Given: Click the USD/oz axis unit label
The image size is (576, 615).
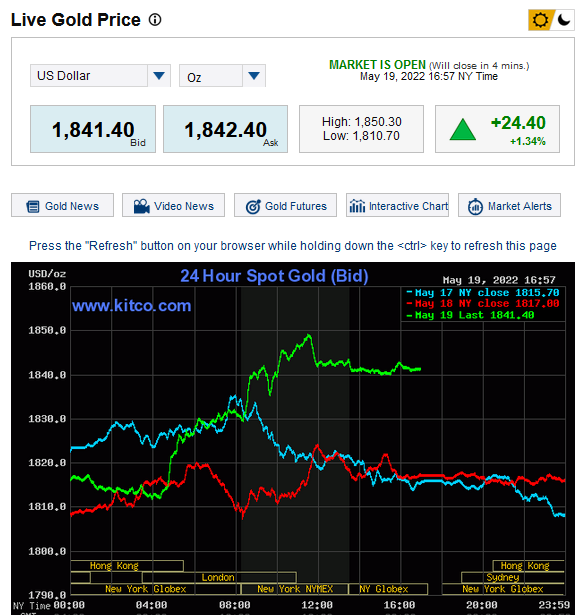Looking at the screenshot, I should coord(47,274).
